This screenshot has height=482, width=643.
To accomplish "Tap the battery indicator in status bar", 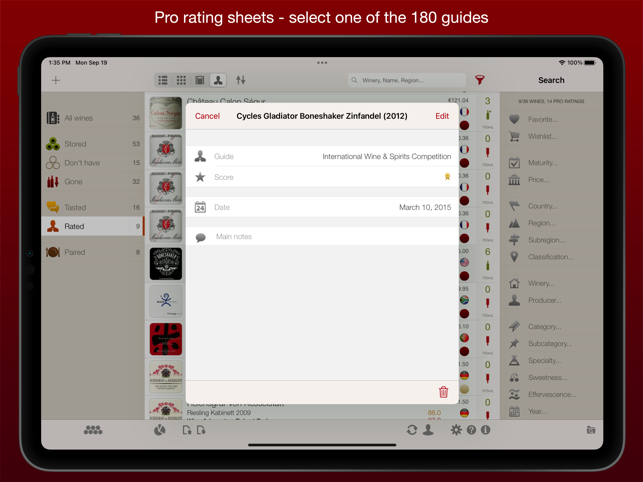I will 590,63.
